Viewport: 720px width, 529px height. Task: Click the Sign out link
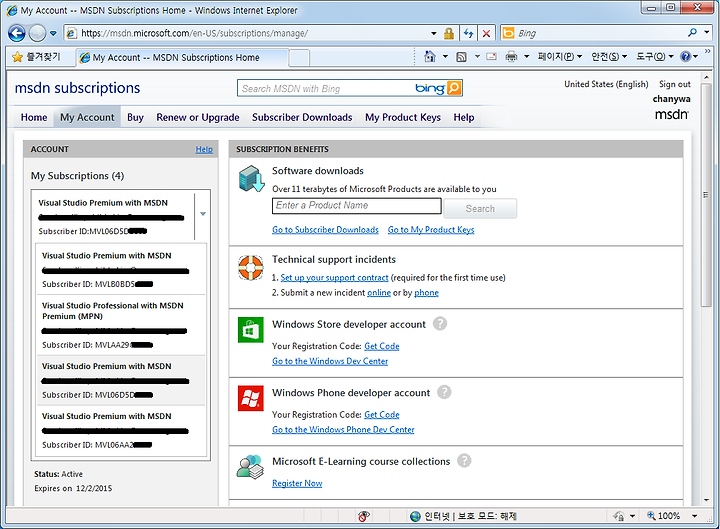pos(675,84)
